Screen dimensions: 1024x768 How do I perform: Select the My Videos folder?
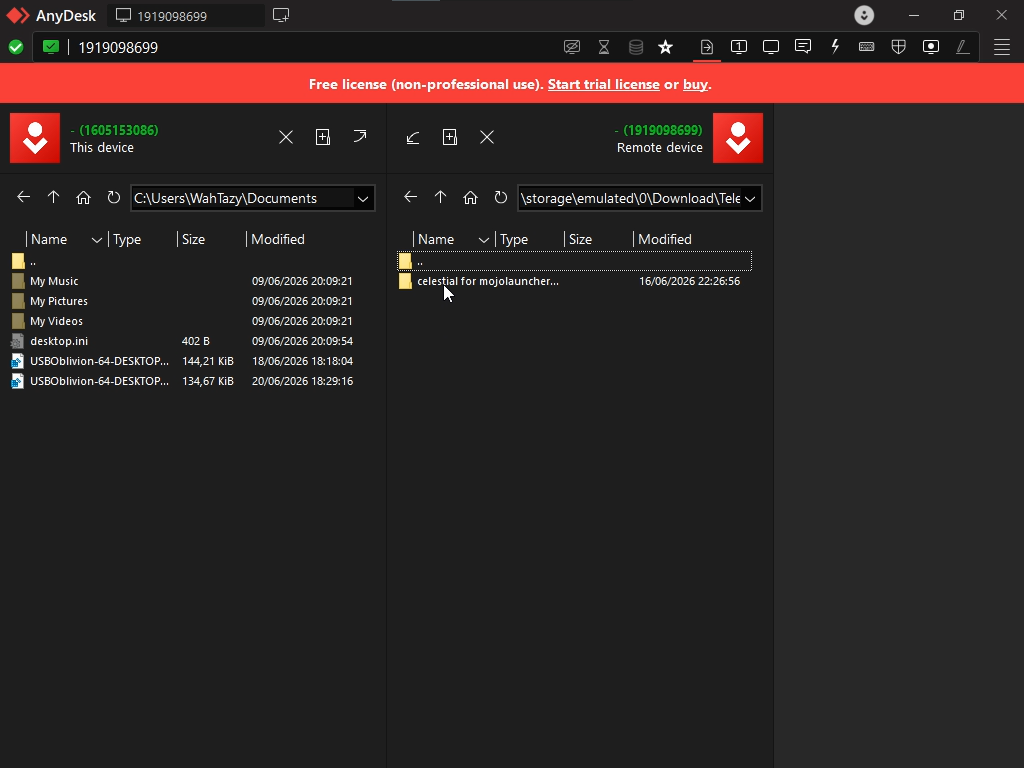[x=183, y=321]
